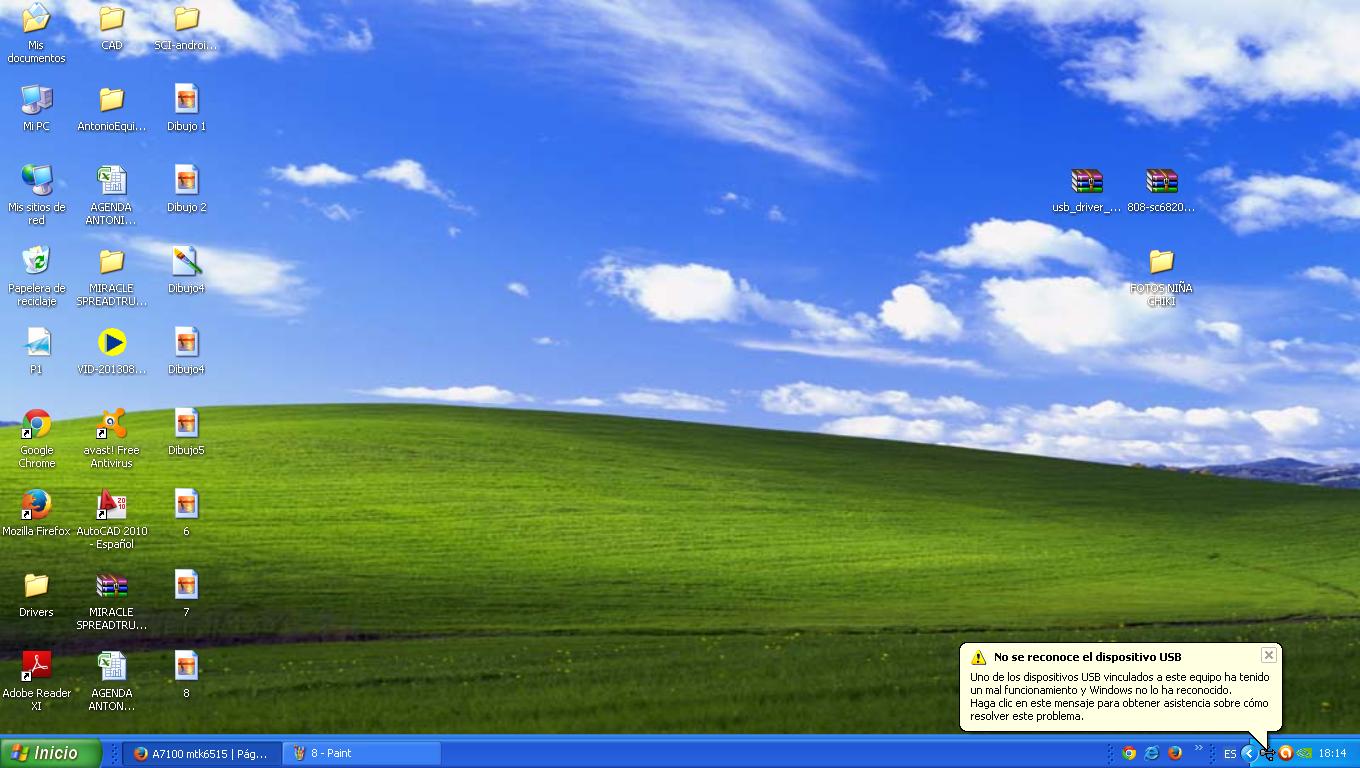Expand quick launch overflow chevron
This screenshot has width=1360, height=768.
(x=1198, y=748)
